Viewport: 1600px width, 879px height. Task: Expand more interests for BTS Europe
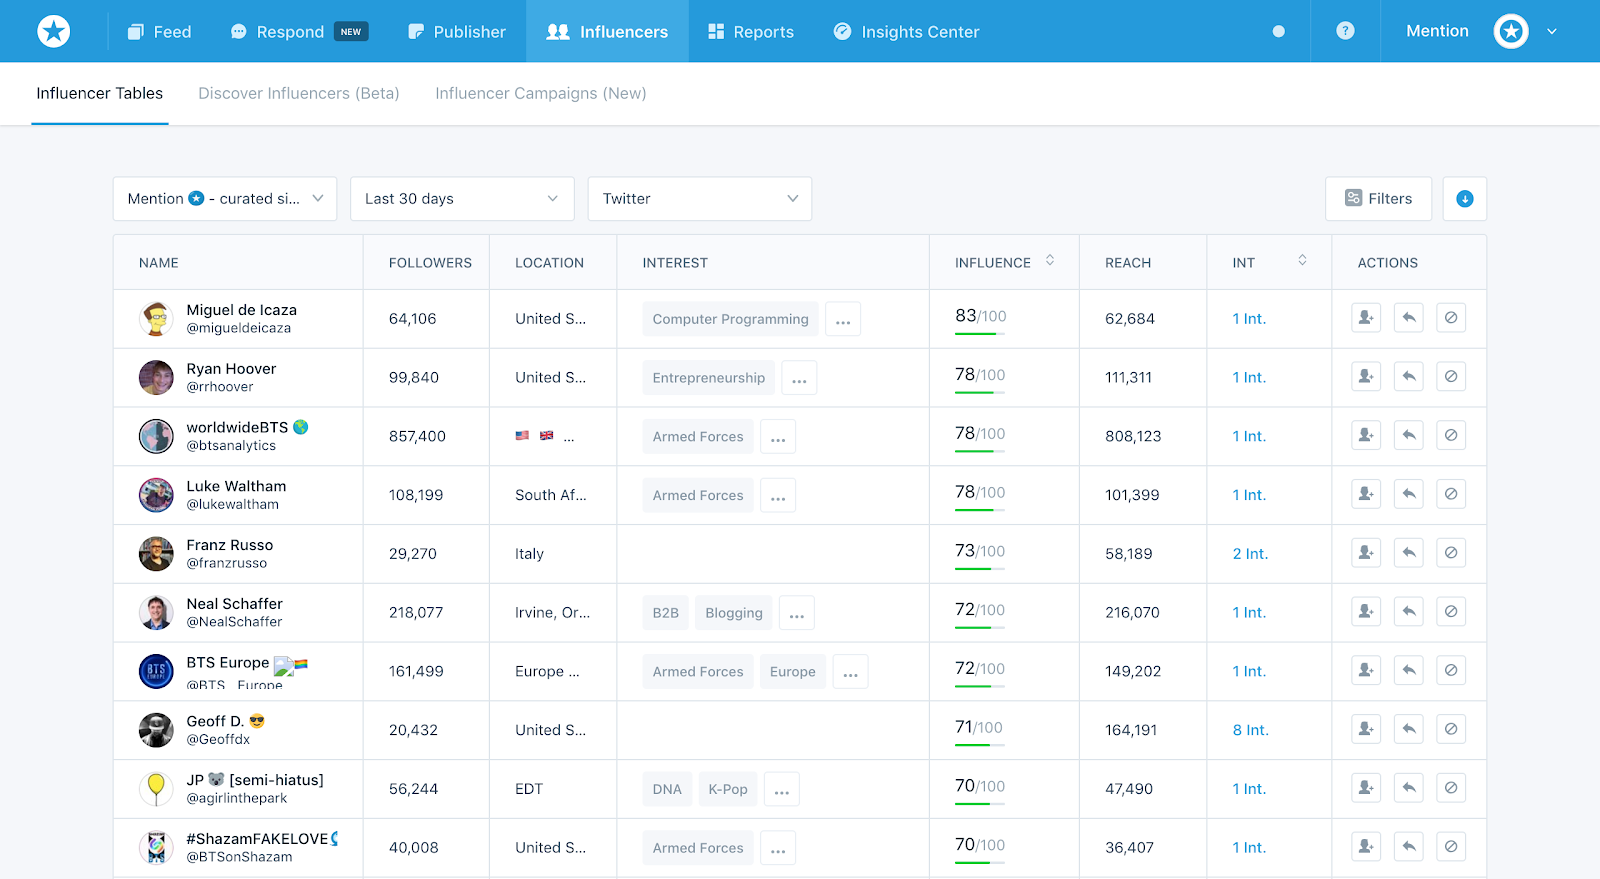pyautogui.click(x=850, y=672)
